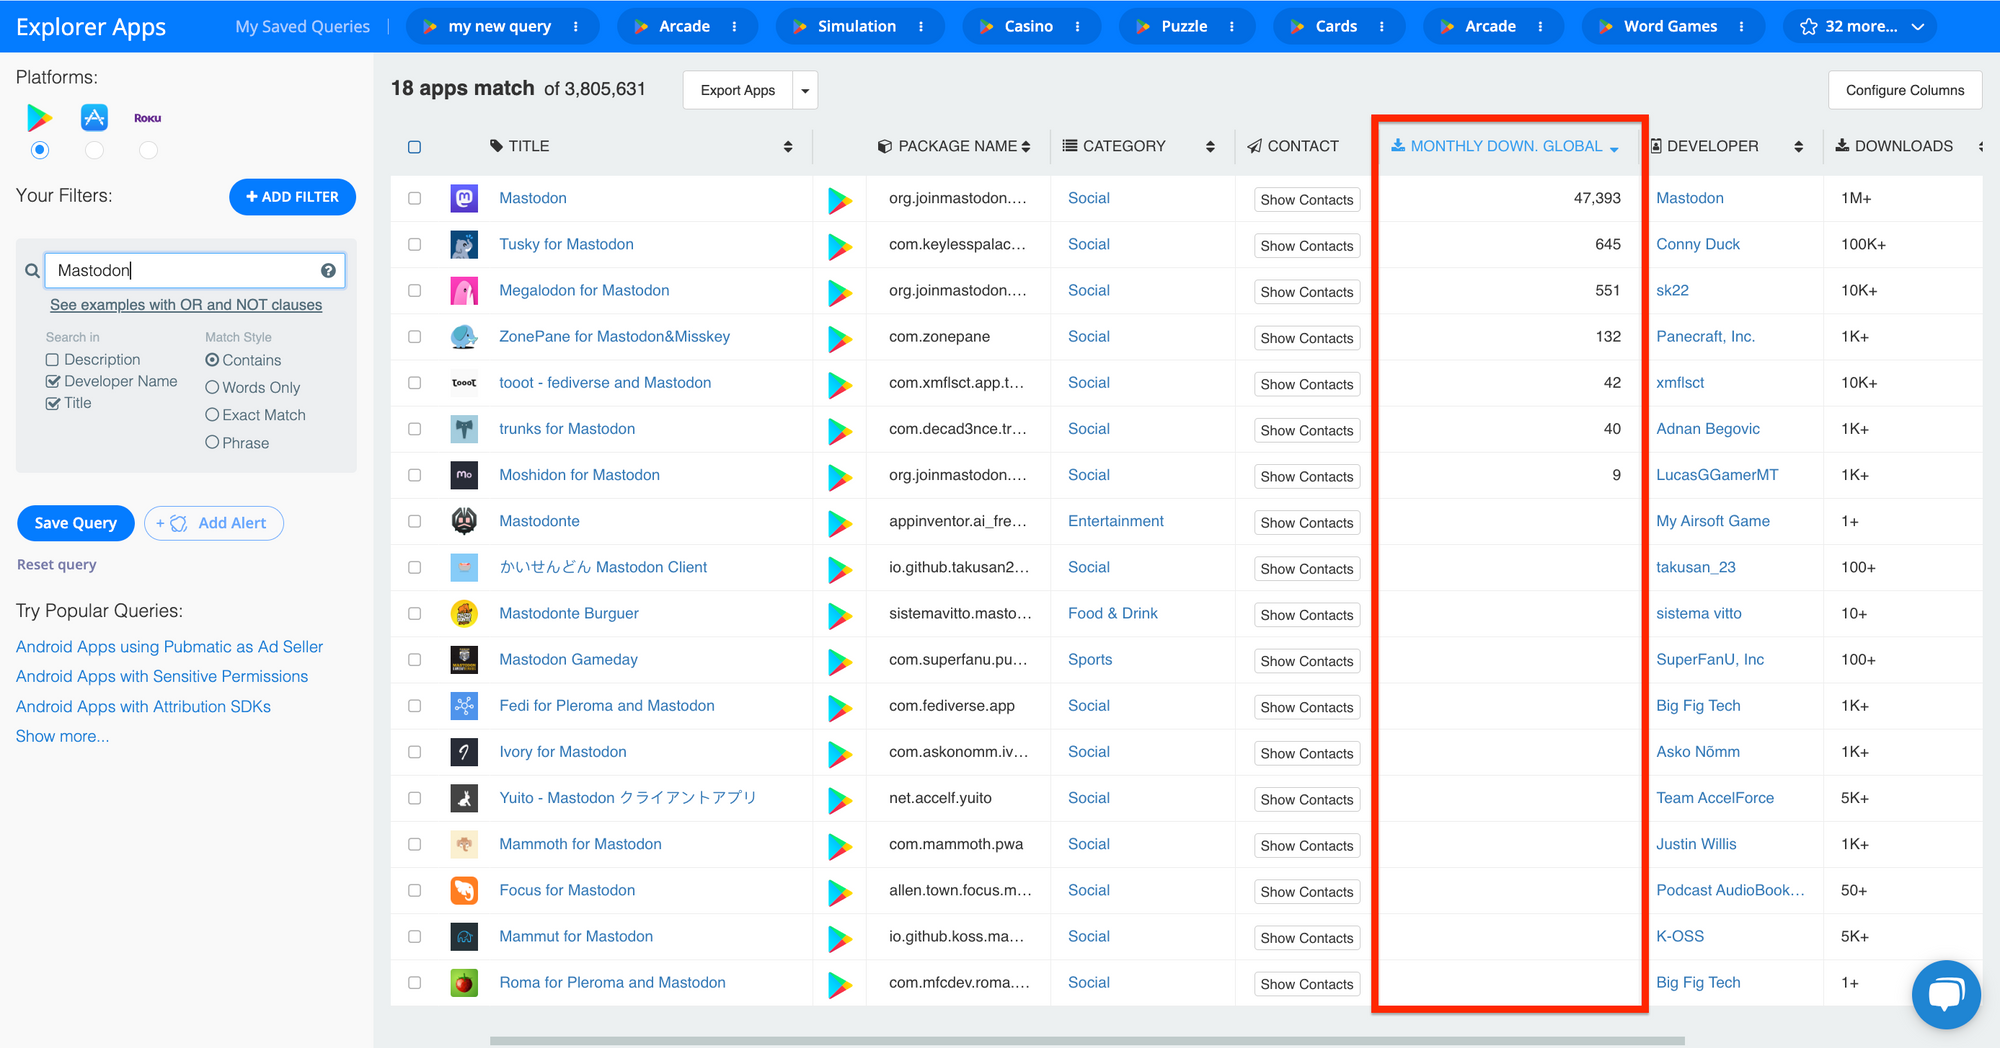
Task: Open the Fedi for Pleroma app icon
Action: (464, 706)
